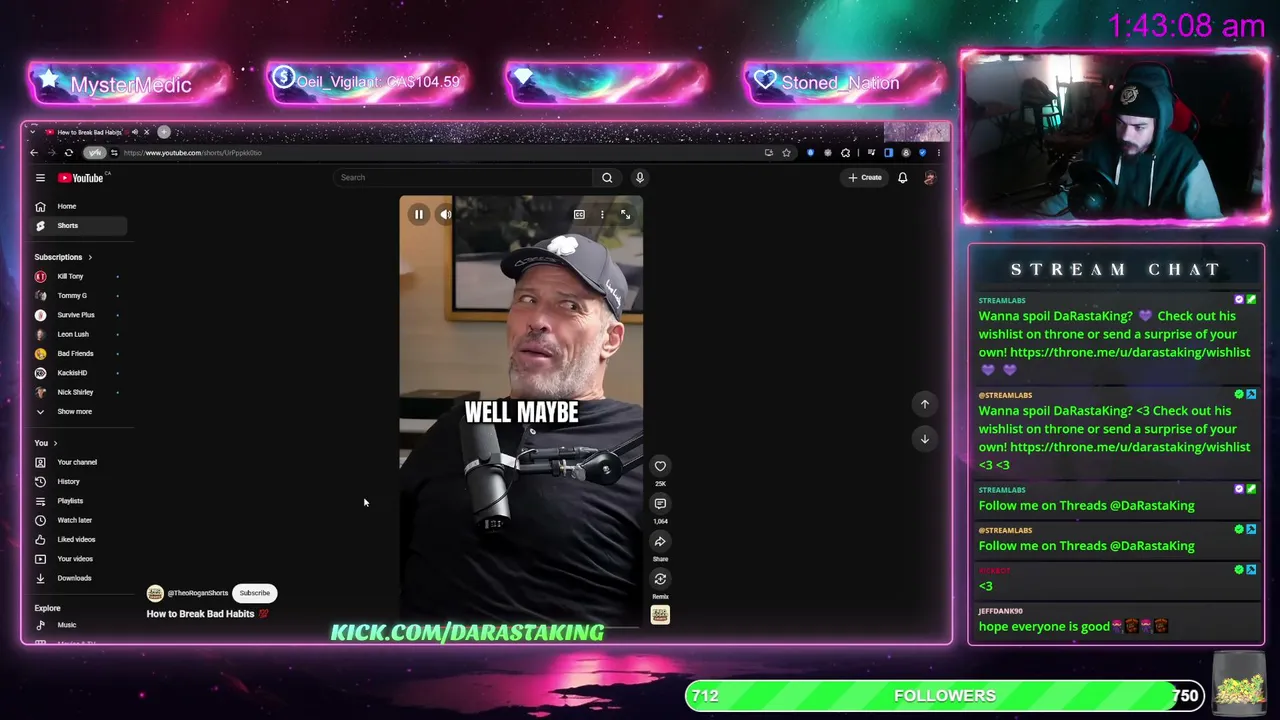
Task: Open the Leon Lush subscription
Action: pyautogui.click(x=78, y=334)
